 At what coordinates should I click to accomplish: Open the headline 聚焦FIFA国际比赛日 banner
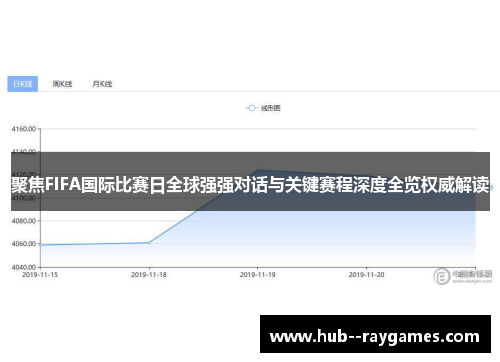coord(250,181)
